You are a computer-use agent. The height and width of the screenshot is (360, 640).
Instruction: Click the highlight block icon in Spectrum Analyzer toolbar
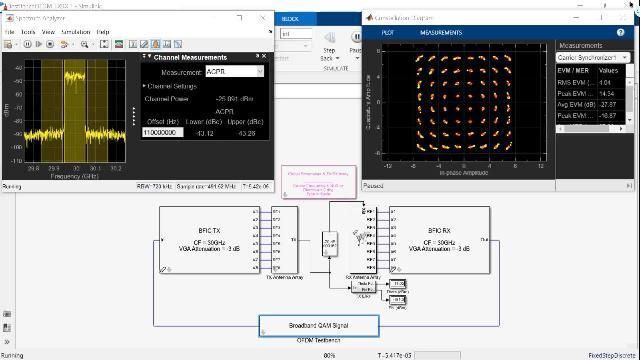[64, 44]
